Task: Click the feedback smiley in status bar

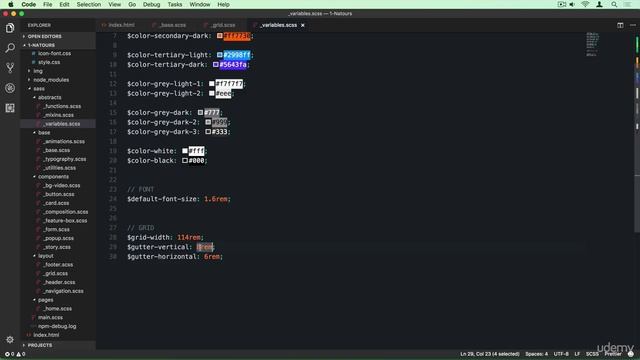Action: [x=631, y=354]
